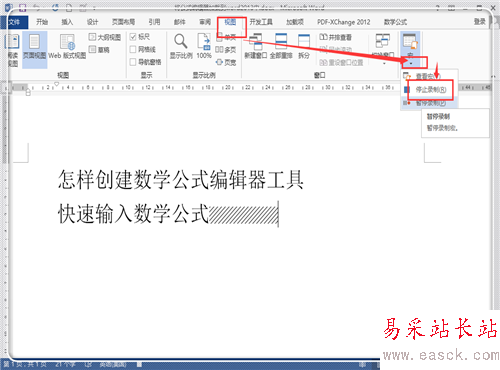Viewport: 500px width, 370px height.
Task: Open the File (文件) tab
Action: pos(14,22)
